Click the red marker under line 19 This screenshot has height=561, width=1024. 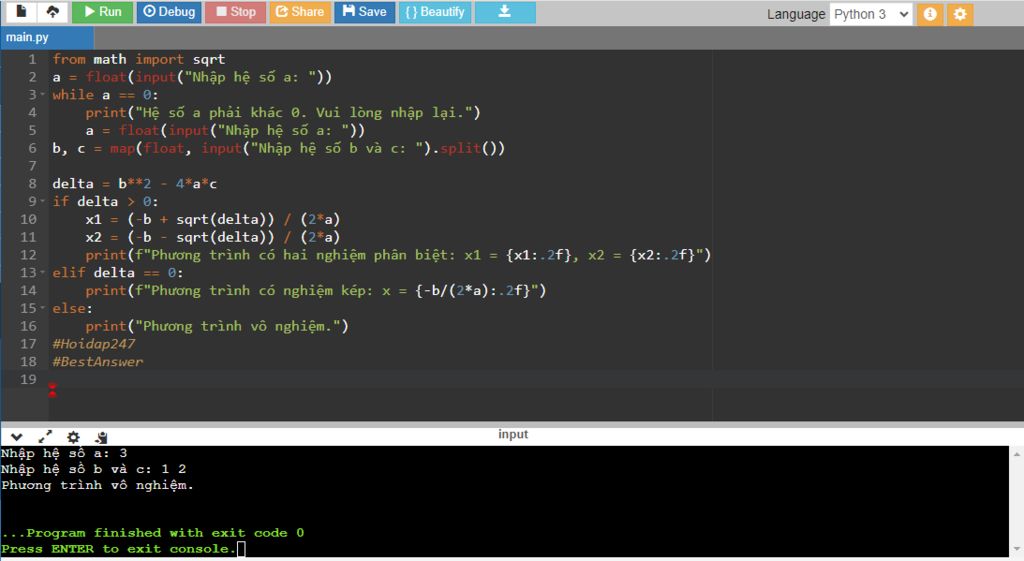(x=52, y=390)
